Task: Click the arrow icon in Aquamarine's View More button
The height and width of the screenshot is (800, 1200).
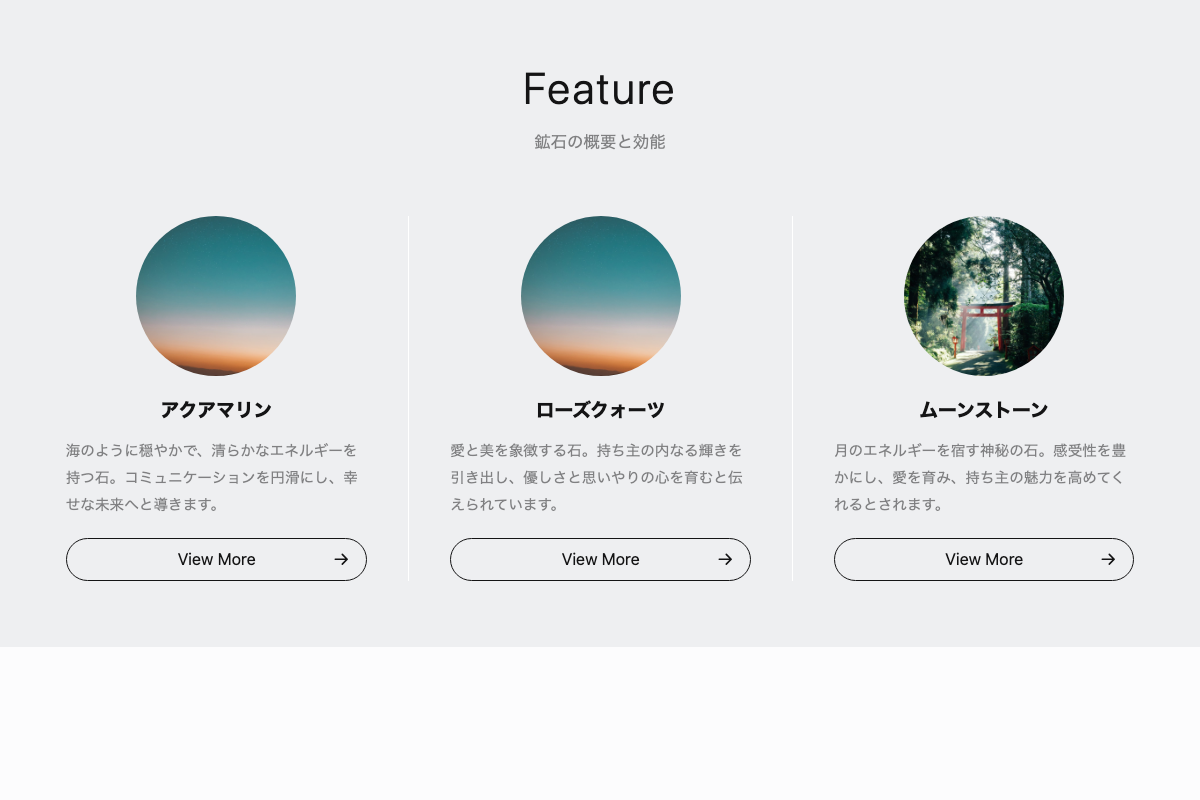Action: pos(341,559)
